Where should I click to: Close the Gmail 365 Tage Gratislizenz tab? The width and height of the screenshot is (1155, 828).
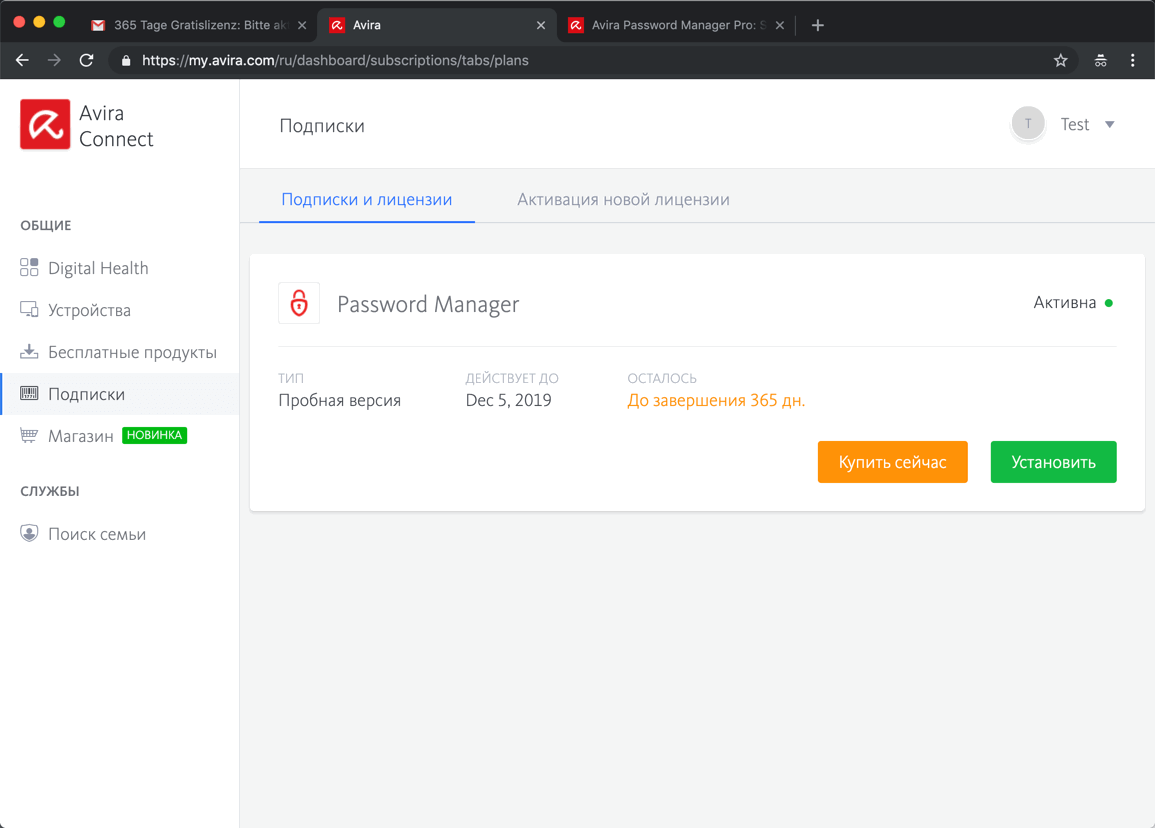coord(302,25)
